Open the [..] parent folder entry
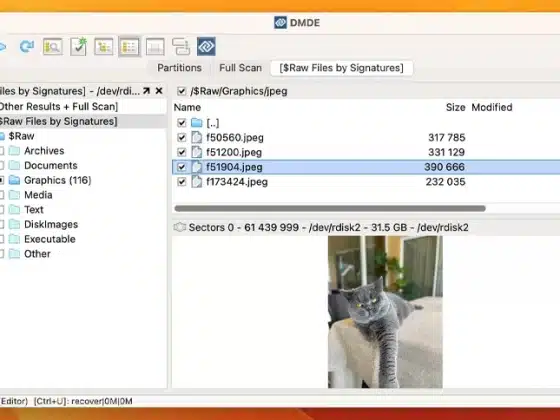This screenshot has height=420, width=560. (212, 123)
